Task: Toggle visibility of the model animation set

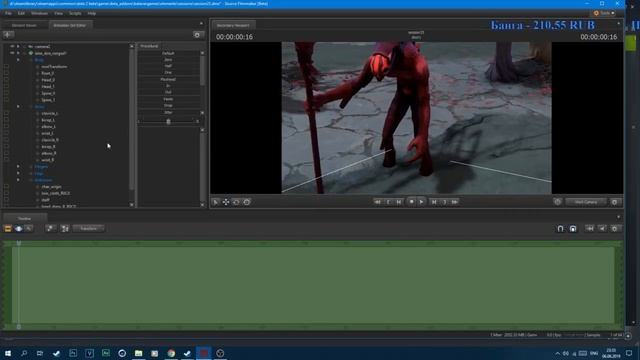Action: (12, 53)
